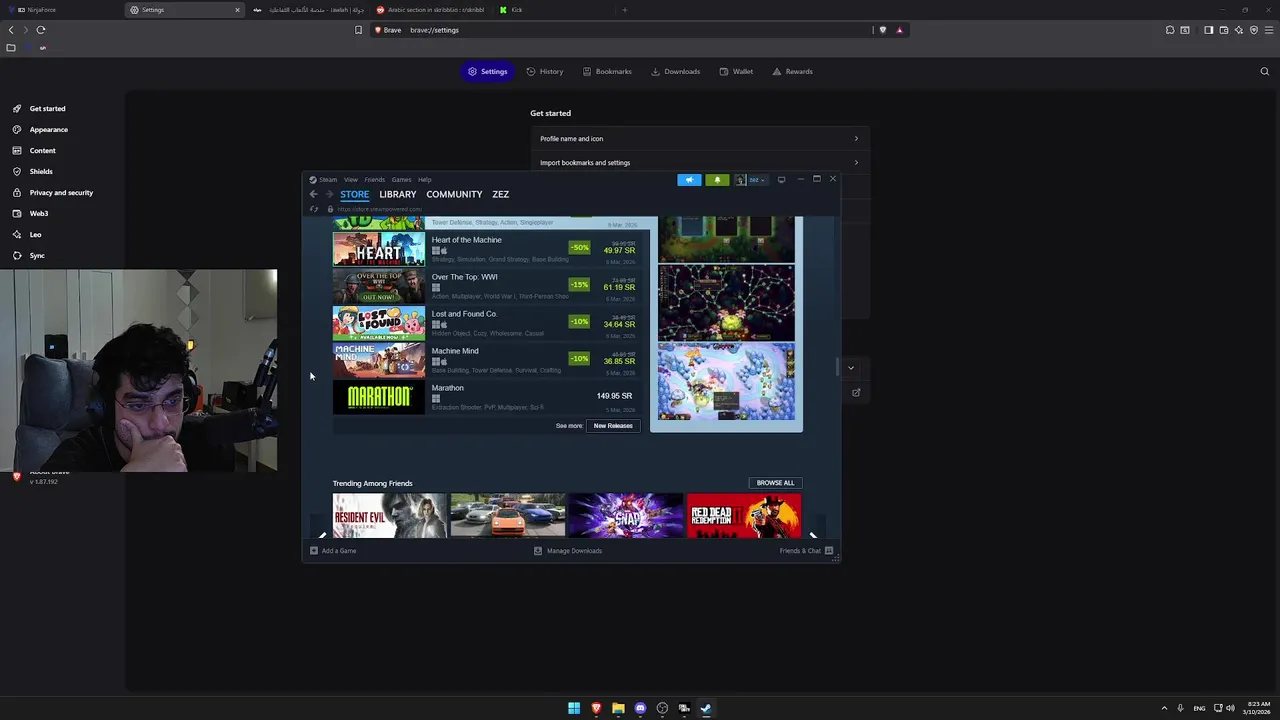Open the Heart of the Machine game row
The width and height of the screenshot is (1280, 720).
coord(491,248)
